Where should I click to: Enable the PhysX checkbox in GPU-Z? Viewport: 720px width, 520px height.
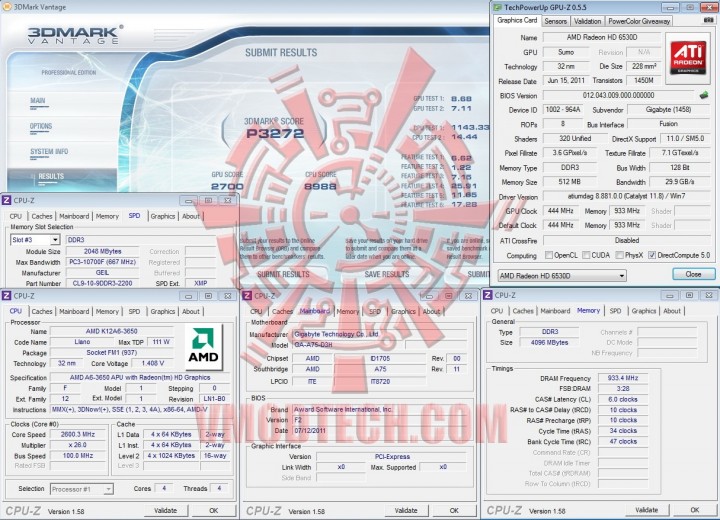(x=619, y=255)
